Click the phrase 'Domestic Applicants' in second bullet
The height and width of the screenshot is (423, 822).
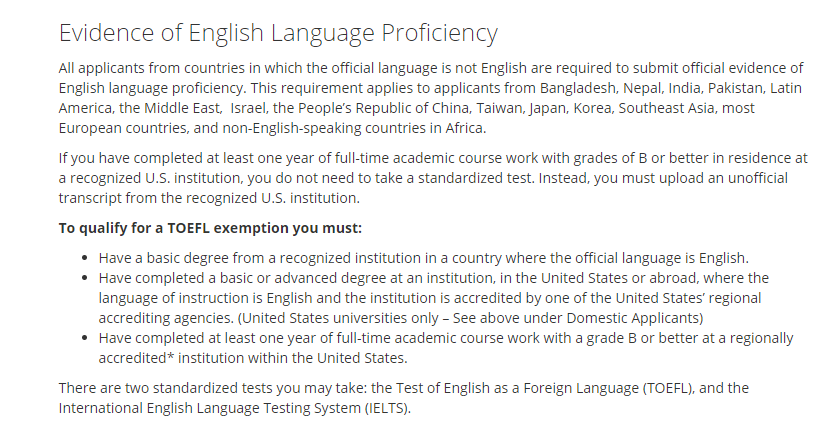click(633, 318)
